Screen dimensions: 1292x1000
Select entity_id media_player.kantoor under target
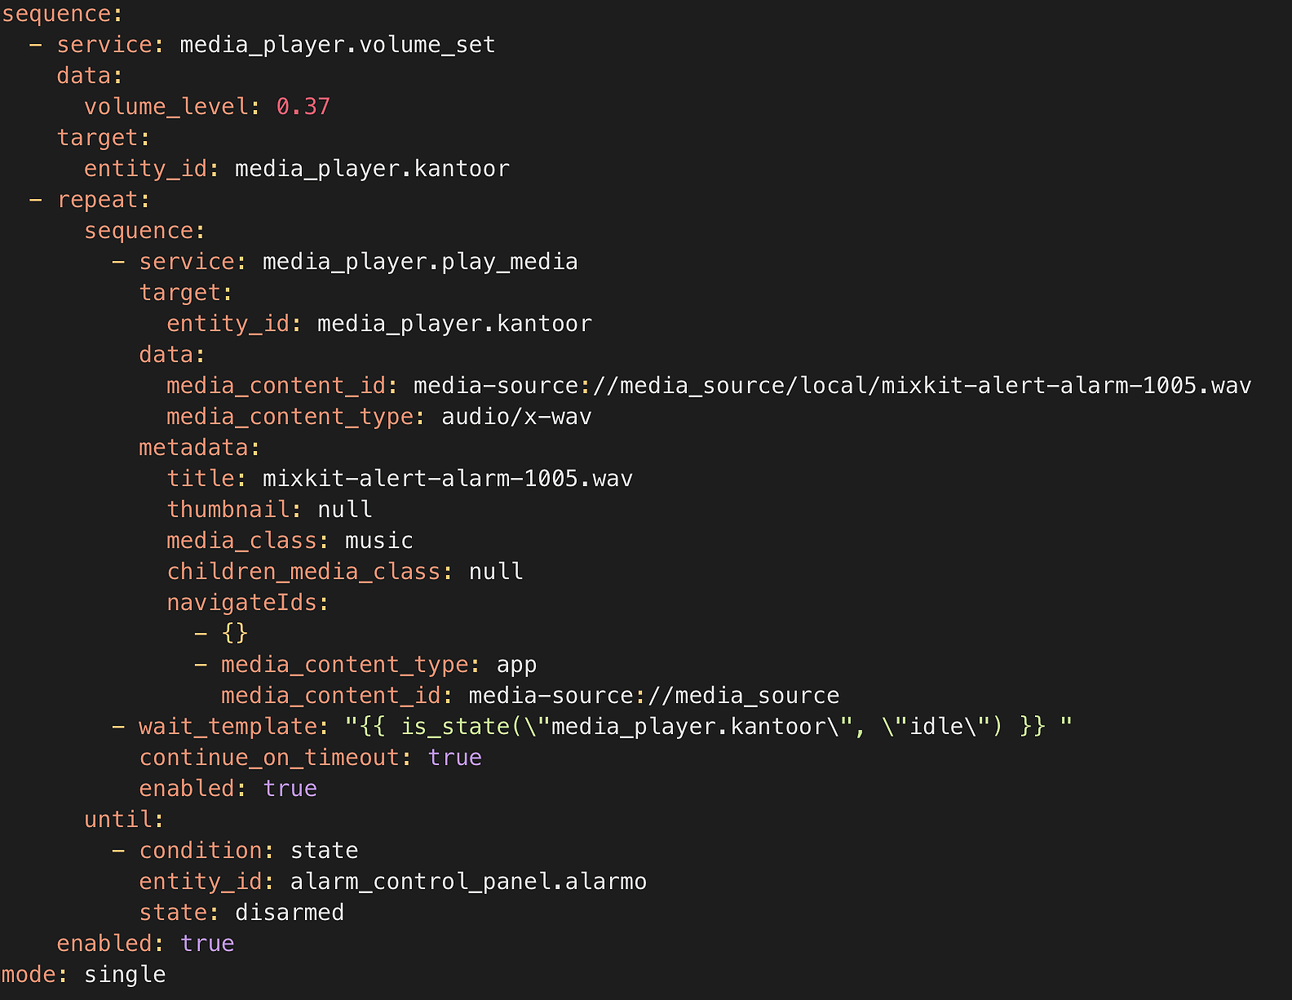pos(372,168)
